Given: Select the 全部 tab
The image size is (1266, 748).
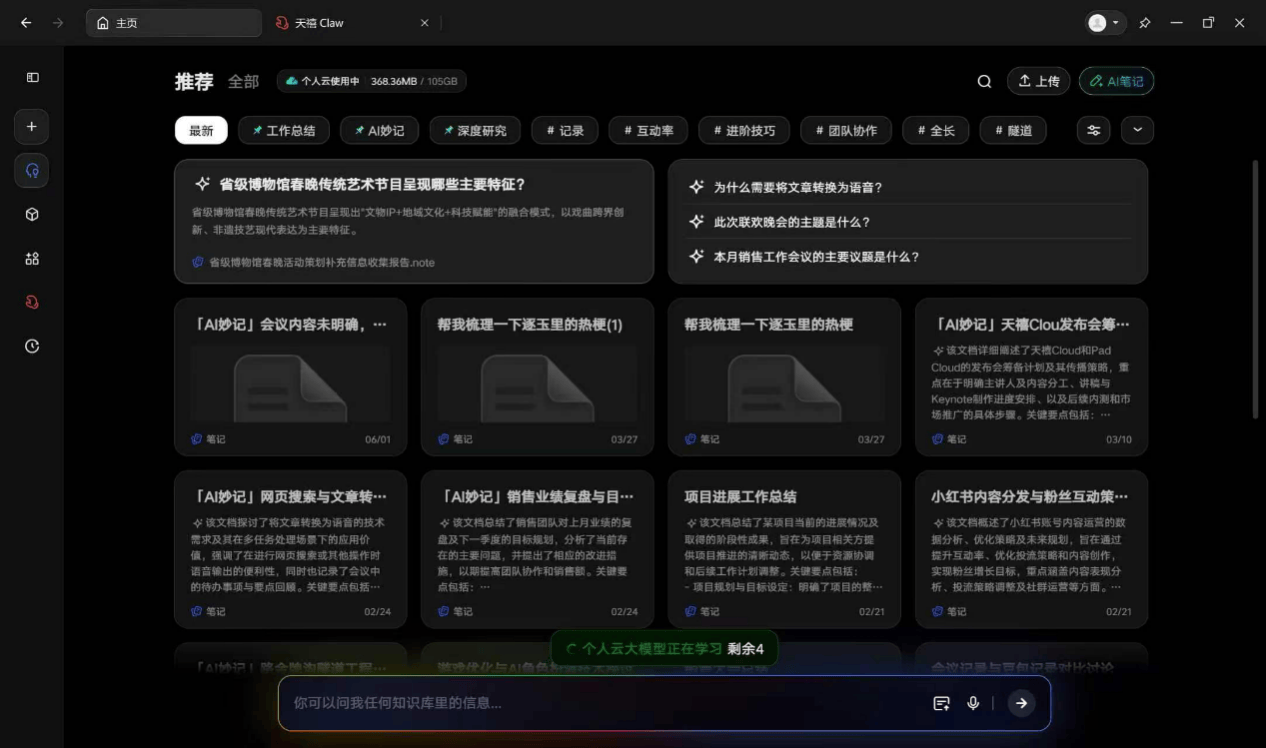Looking at the screenshot, I should [x=243, y=81].
